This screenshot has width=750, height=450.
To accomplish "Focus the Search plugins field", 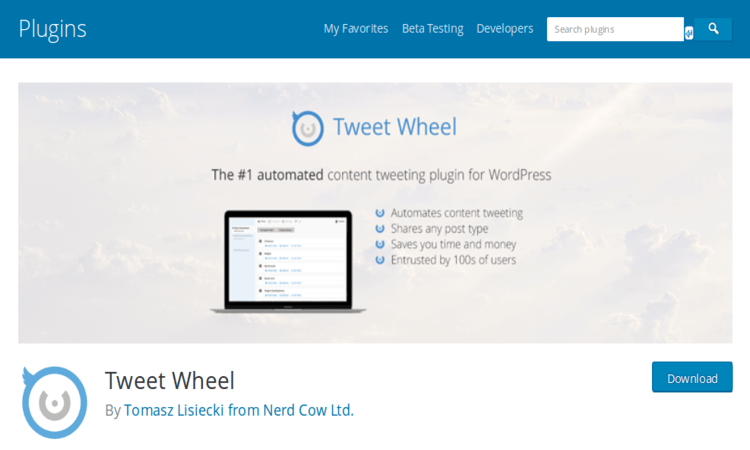I will click(615, 29).
